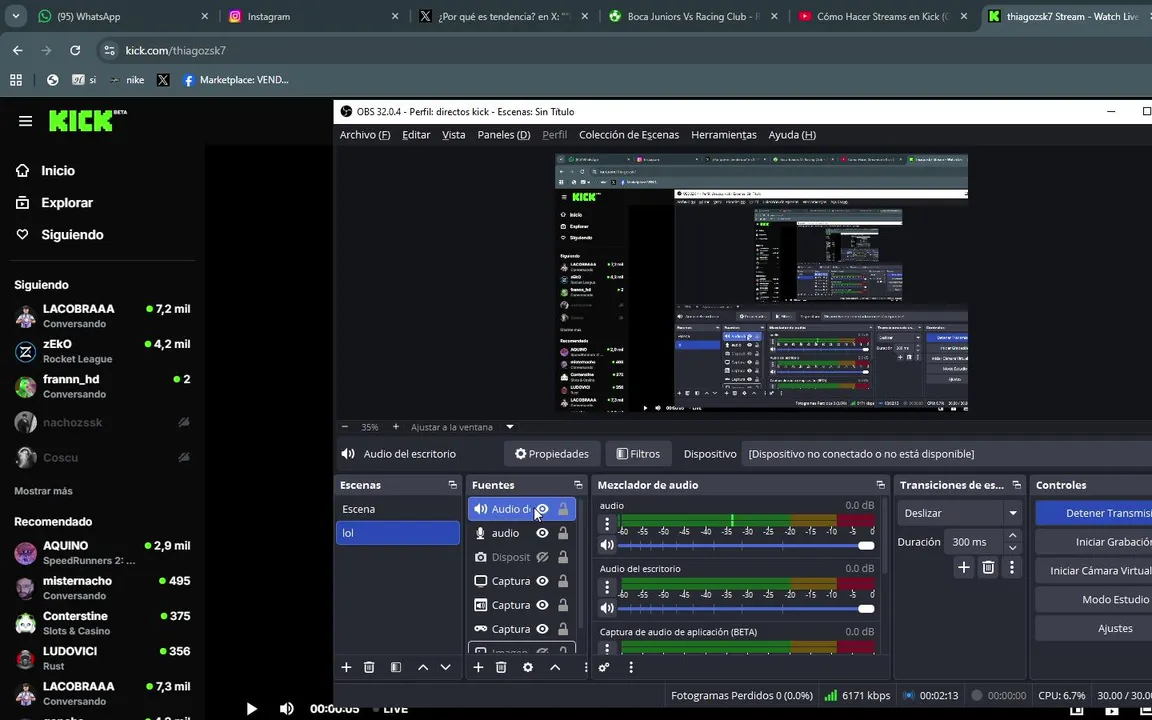Screen dimensions: 1152x720
Task: Zoom out the OBS preview with minus icon
Action: coord(345,427)
